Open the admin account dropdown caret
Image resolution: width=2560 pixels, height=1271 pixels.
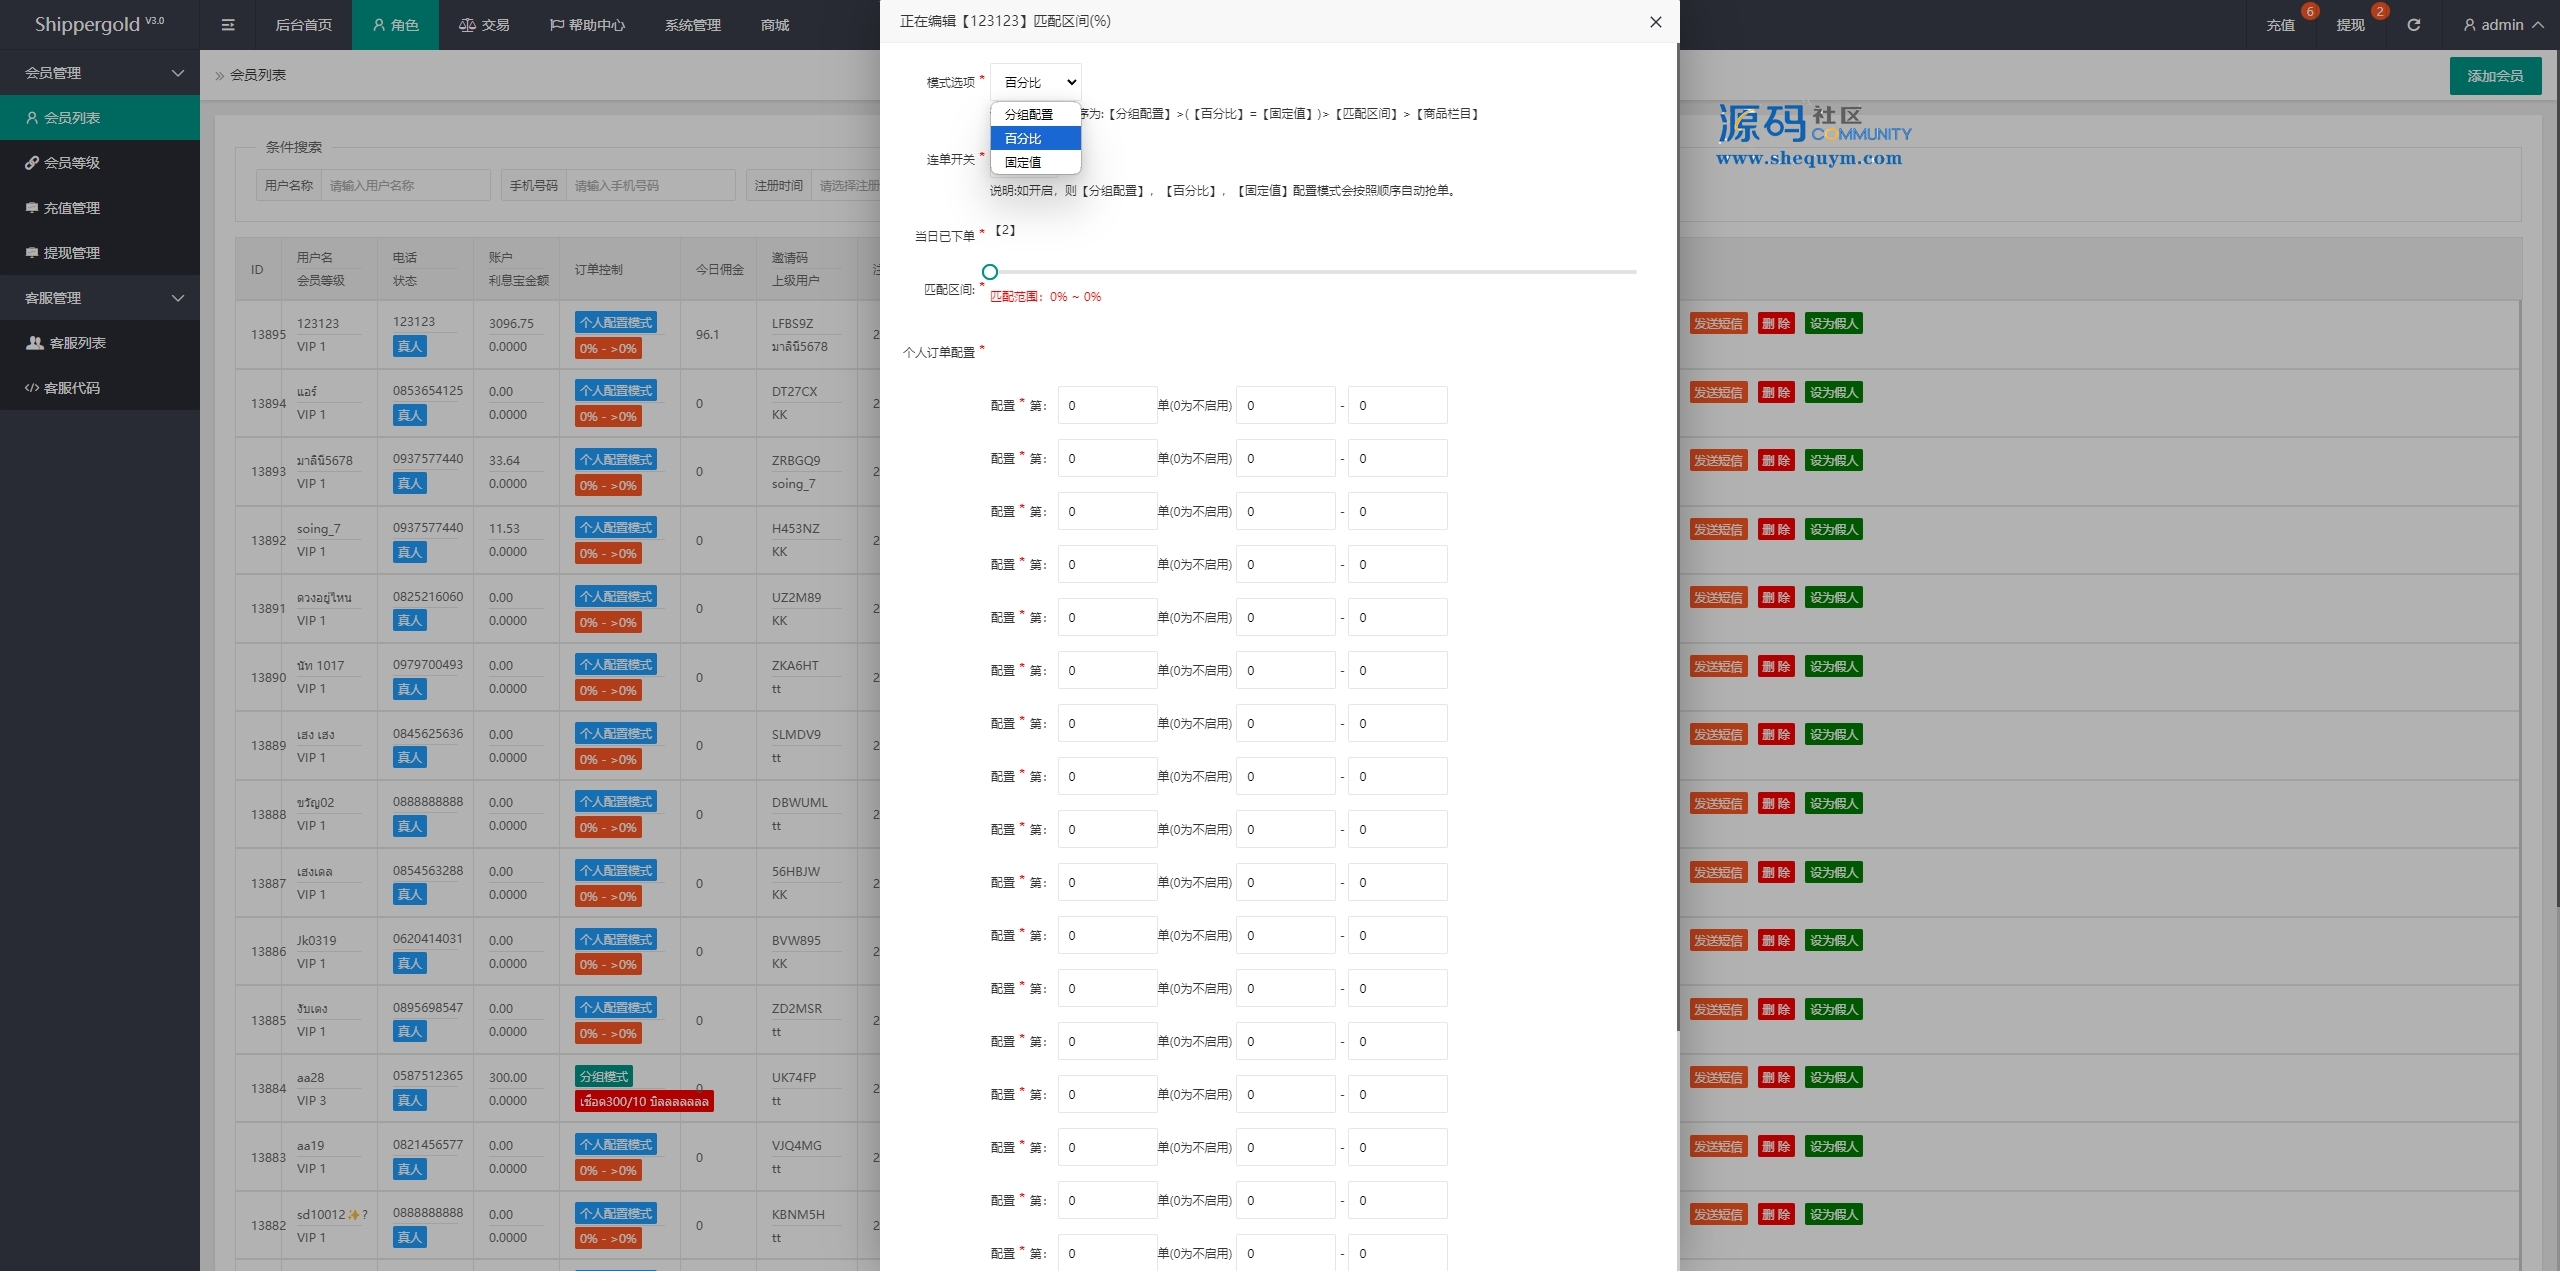(2538, 25)
